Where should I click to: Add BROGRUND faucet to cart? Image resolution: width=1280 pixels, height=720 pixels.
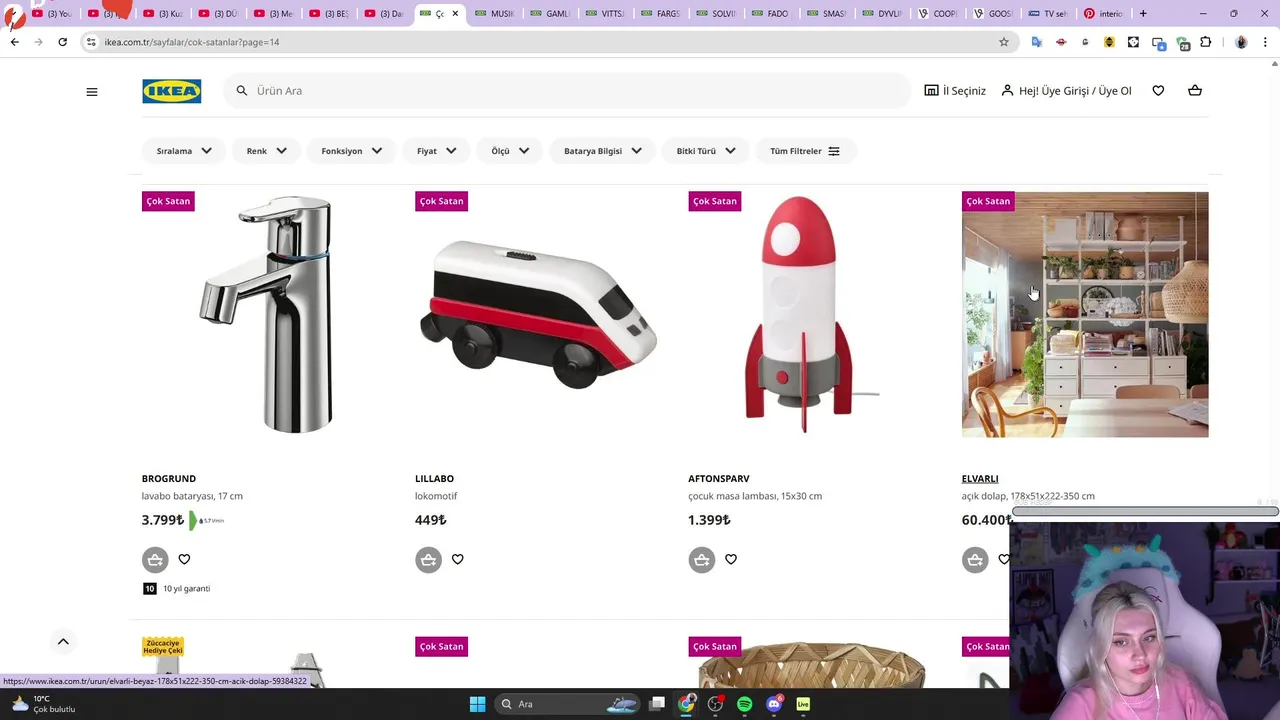click(x=155, y=560)
